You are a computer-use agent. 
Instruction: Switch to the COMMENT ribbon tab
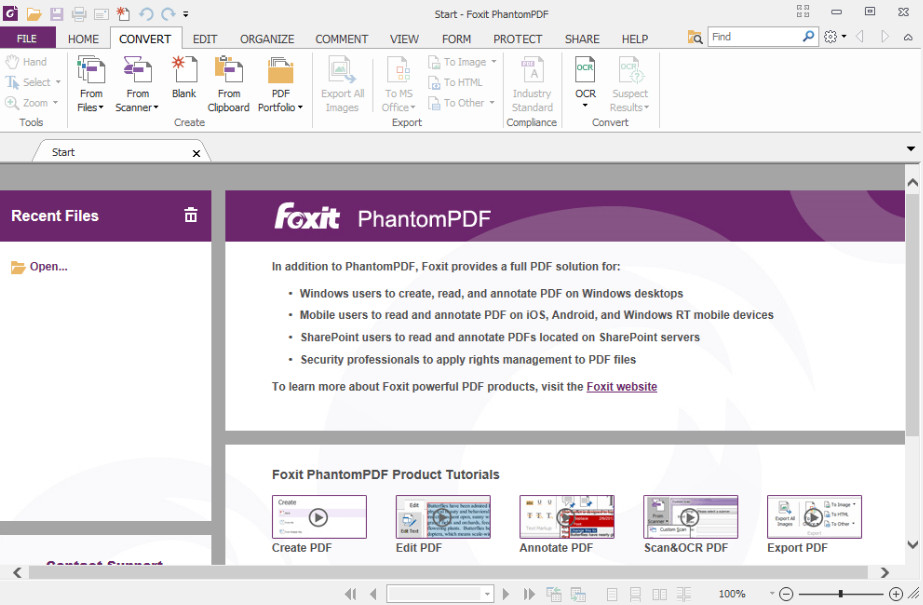click(341, 39)
